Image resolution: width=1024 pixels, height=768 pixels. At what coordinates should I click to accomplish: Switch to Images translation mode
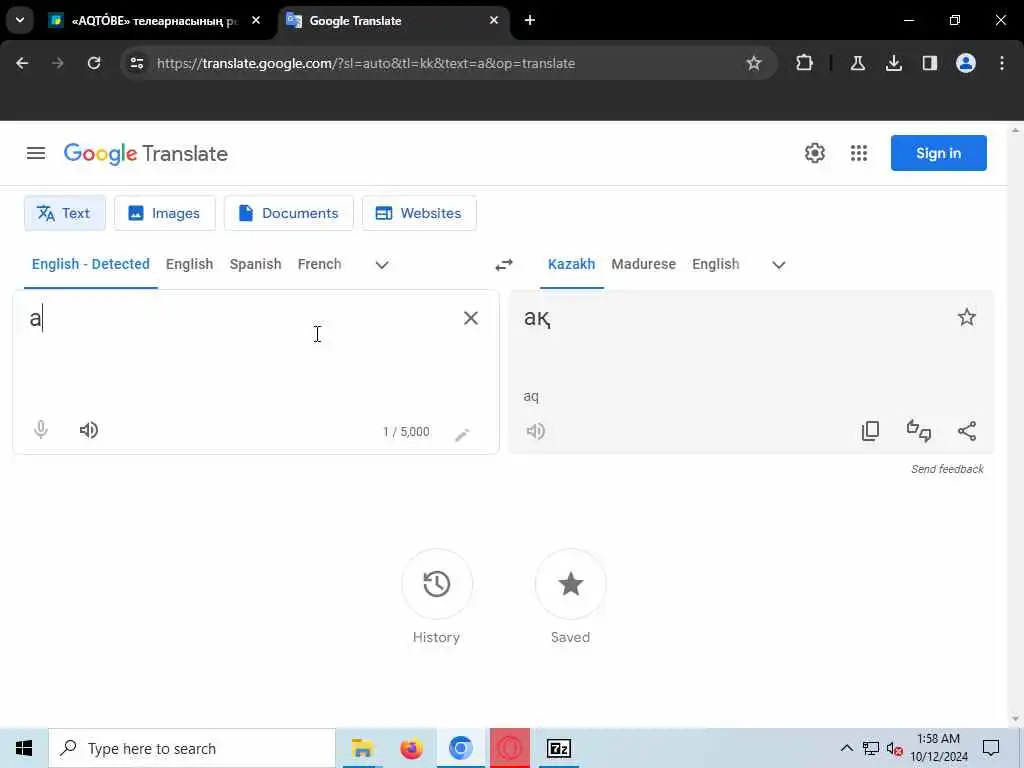[x=165, y=213]
